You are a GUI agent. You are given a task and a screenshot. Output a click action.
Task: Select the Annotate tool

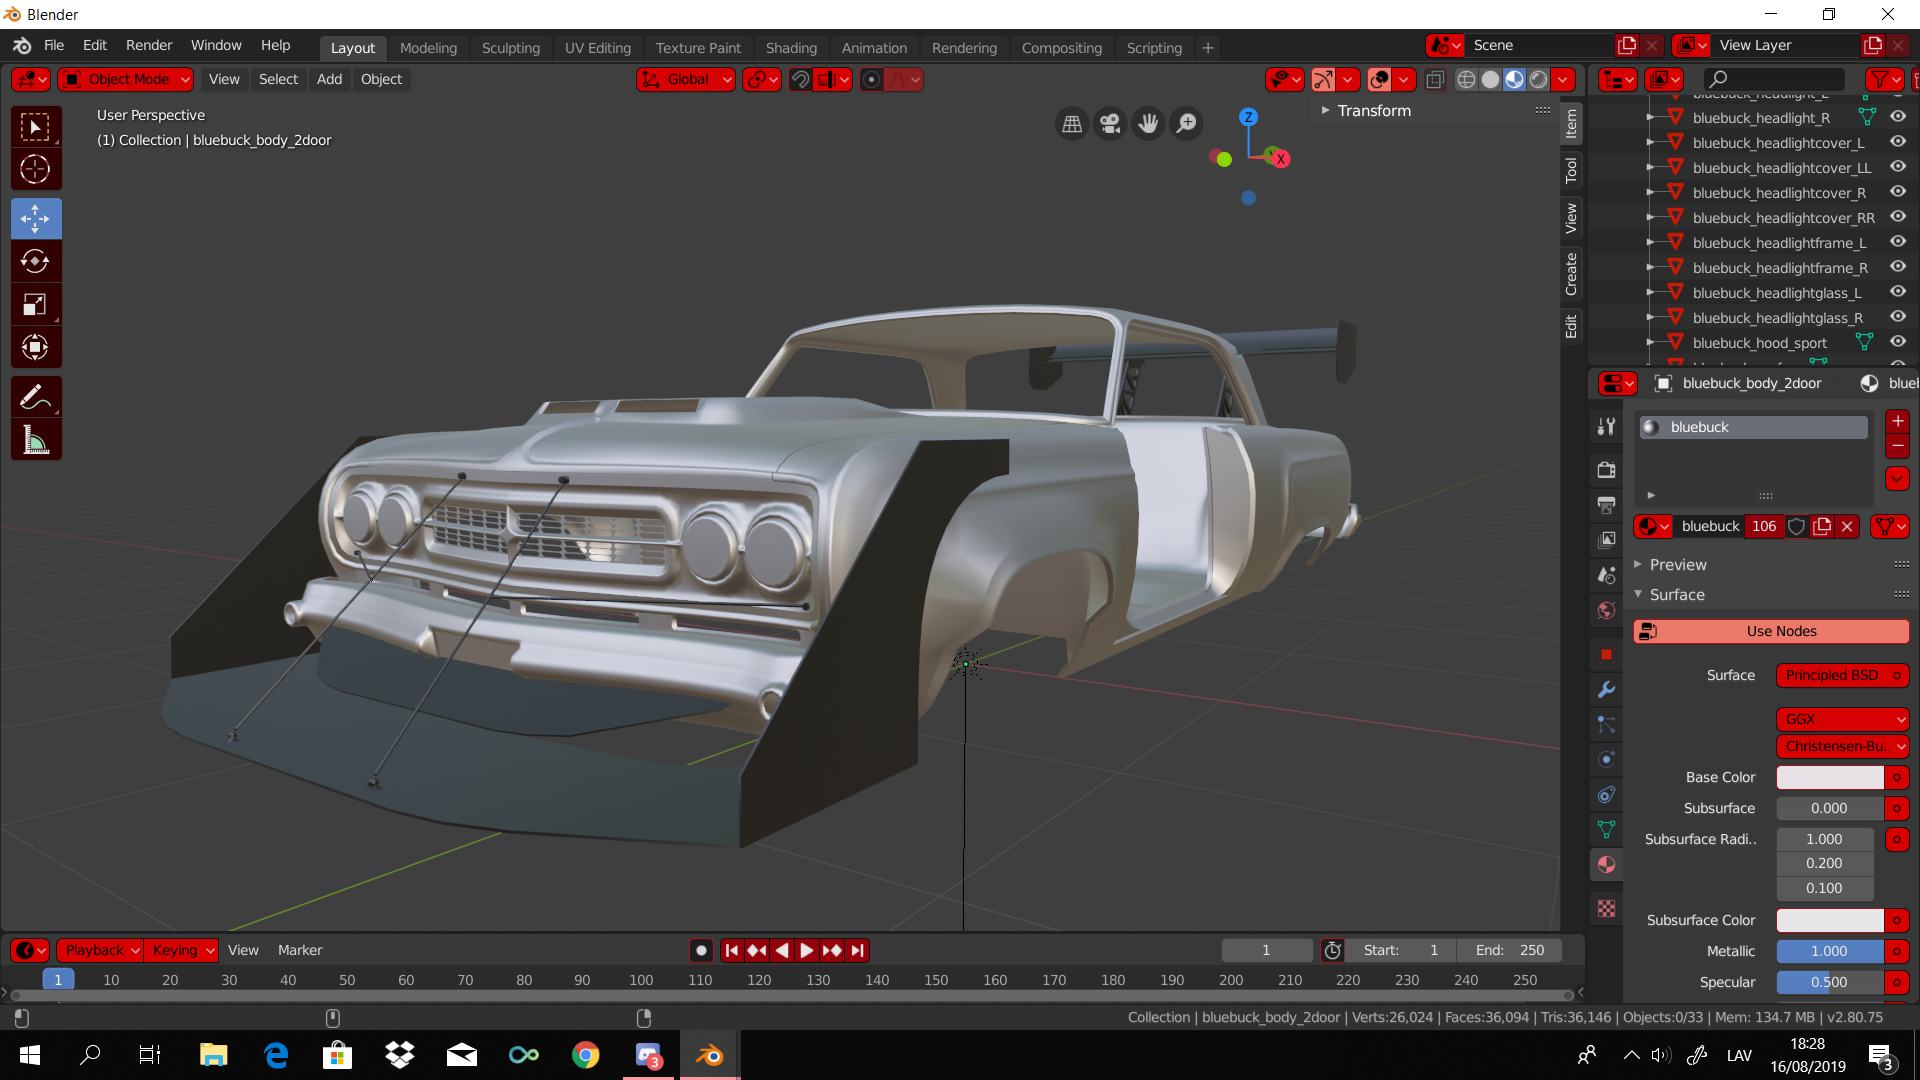tap(35, 397)
